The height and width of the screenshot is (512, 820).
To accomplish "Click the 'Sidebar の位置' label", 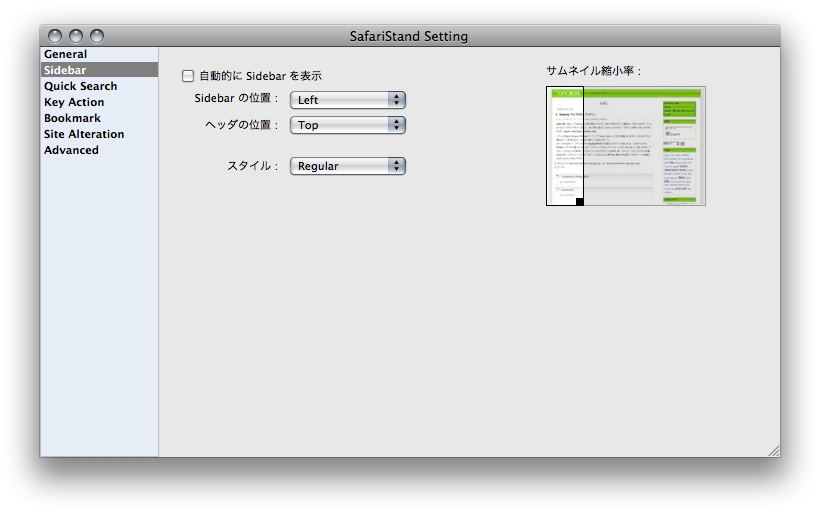I will coord(236,98).
